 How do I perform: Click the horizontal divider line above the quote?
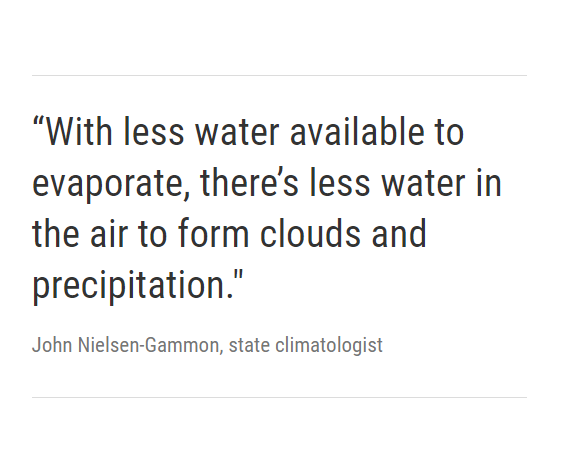click(279, 76)
